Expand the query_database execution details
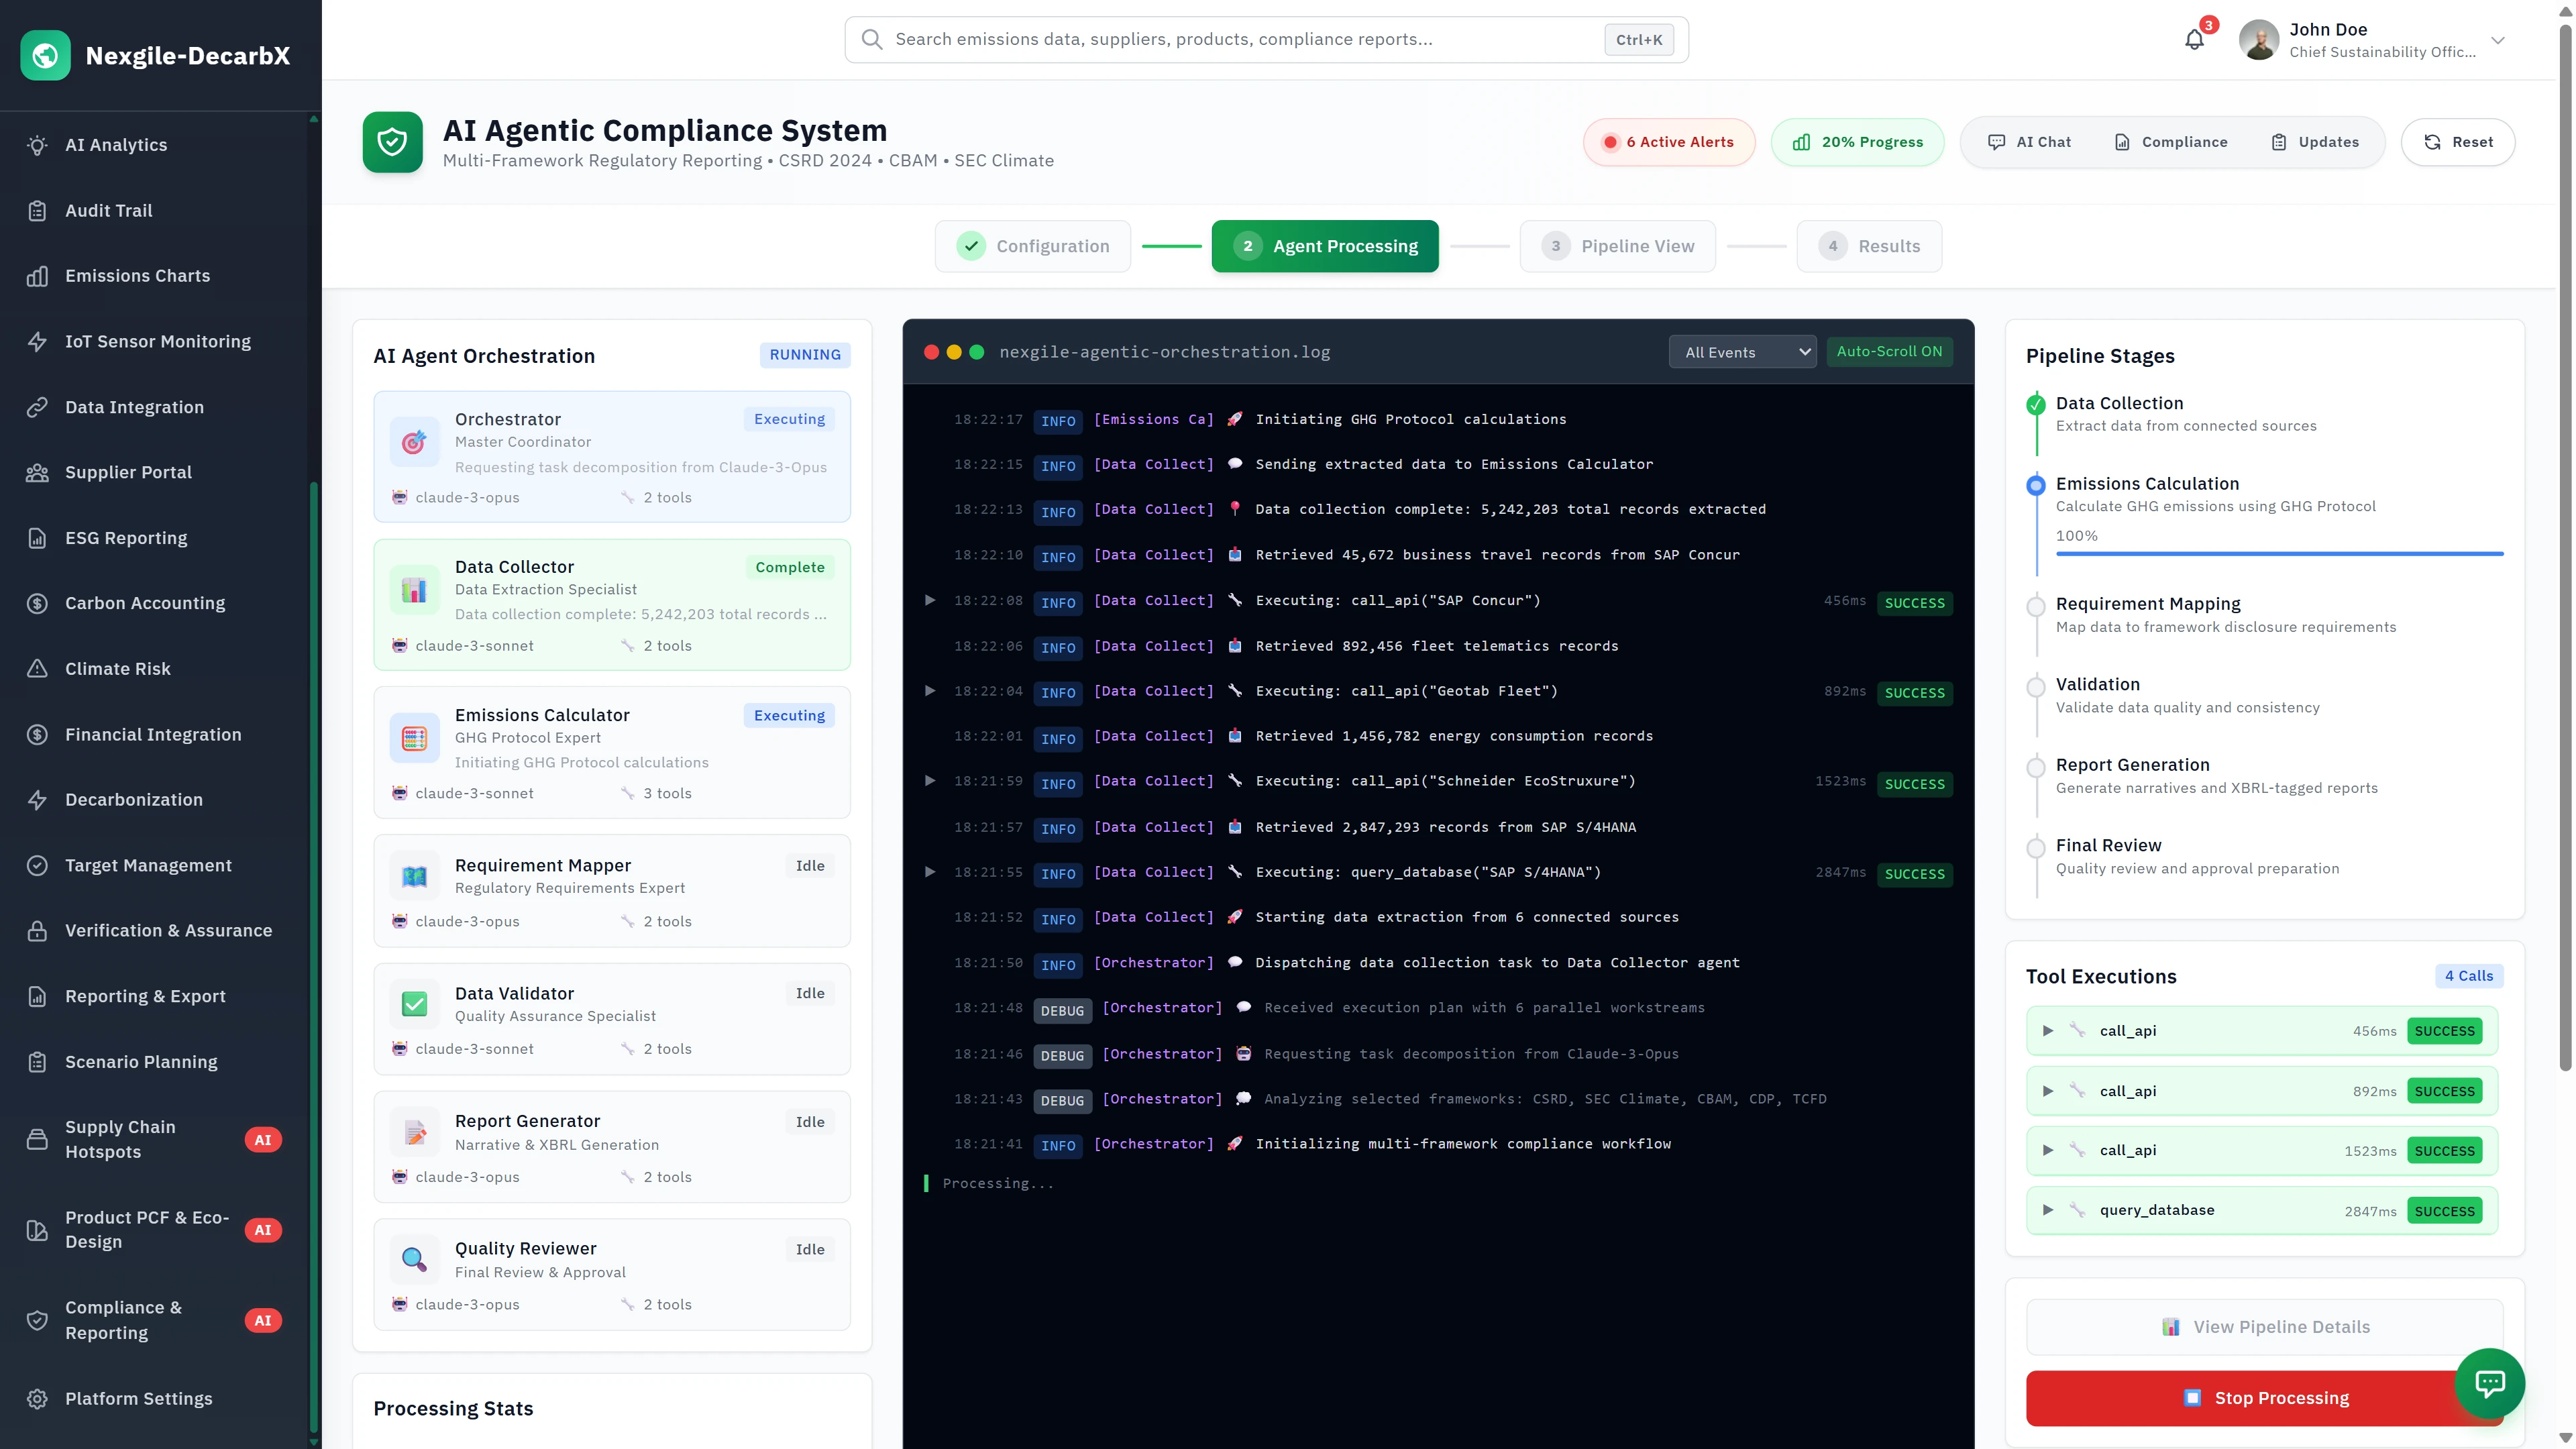The width and height of the screenshot is (2576, 1449). (x=2047, y=1210)
